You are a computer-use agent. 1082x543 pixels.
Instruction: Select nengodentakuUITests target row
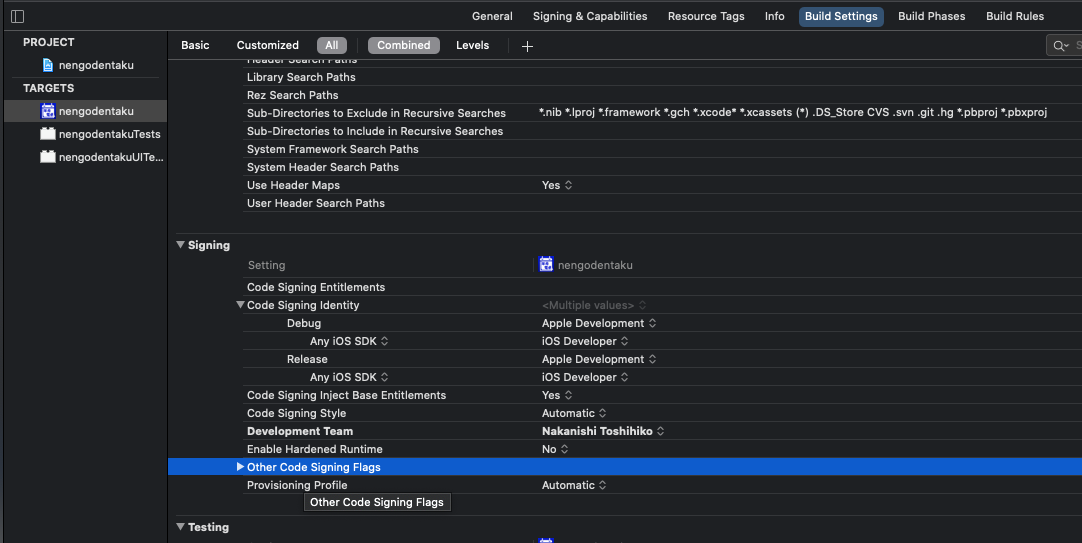click(x=86, y=157)
